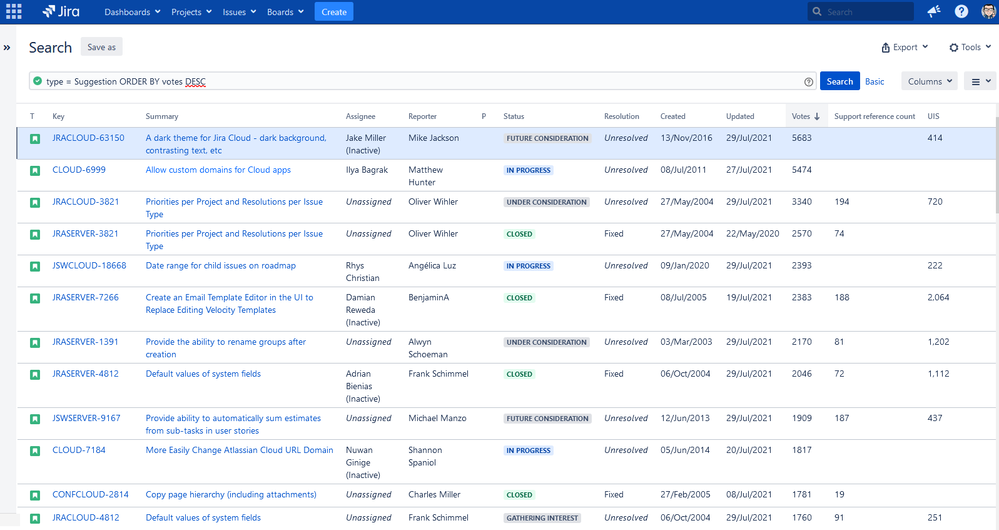Click suggestion icon for JRACLOUD-63150 row

34,138
